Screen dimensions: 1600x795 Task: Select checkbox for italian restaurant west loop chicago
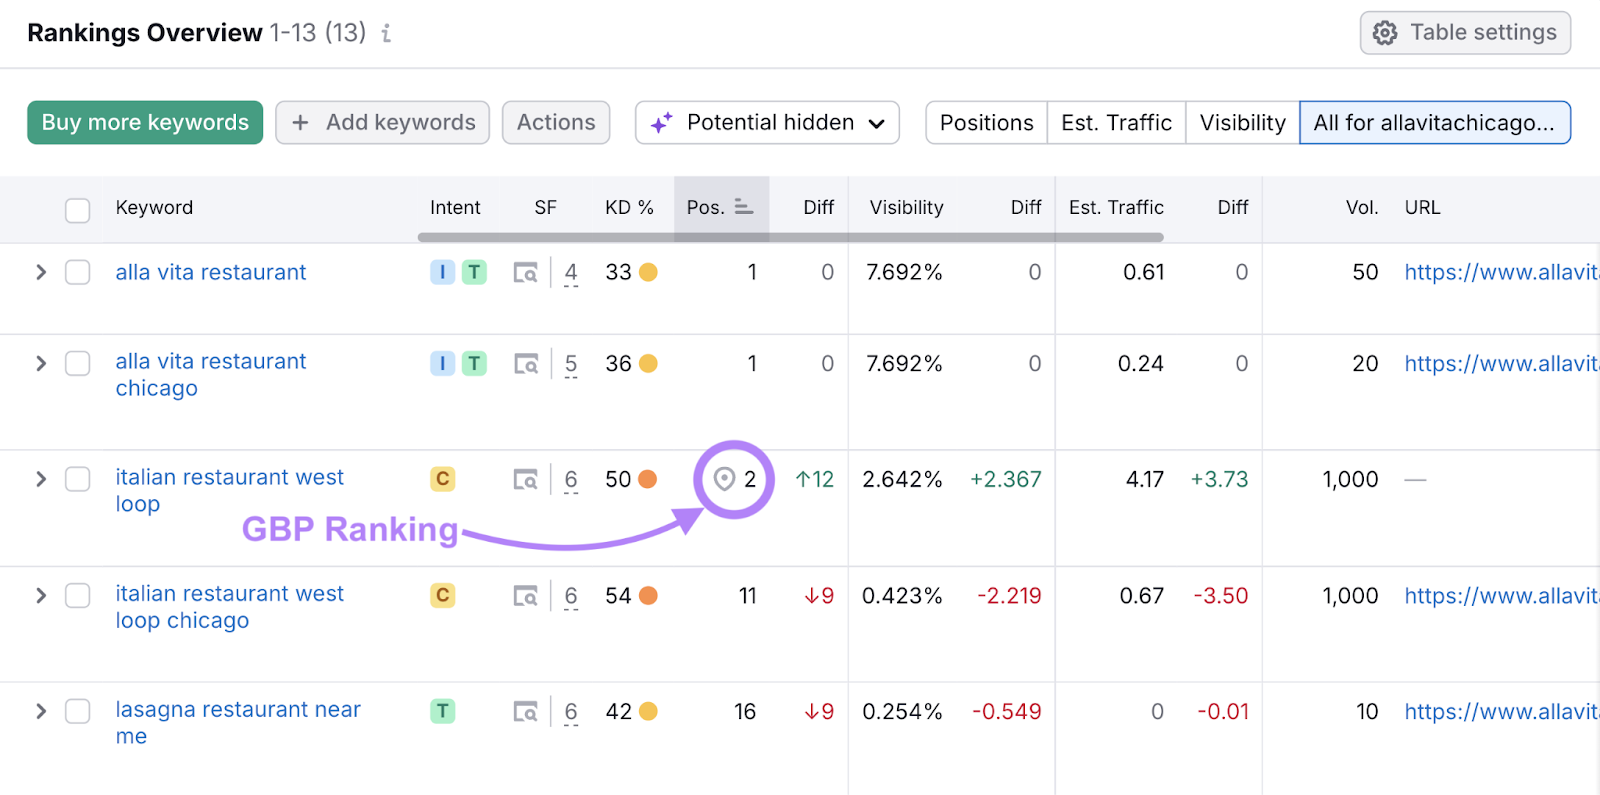point(78,596)
